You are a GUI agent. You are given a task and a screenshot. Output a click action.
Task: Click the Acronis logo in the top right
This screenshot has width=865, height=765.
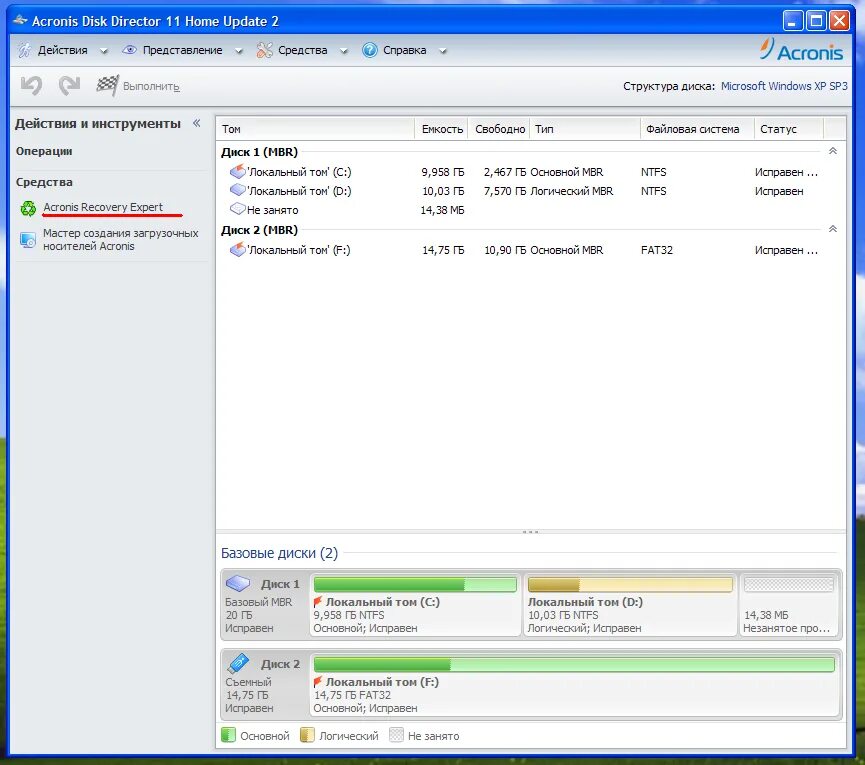[801, 50]
